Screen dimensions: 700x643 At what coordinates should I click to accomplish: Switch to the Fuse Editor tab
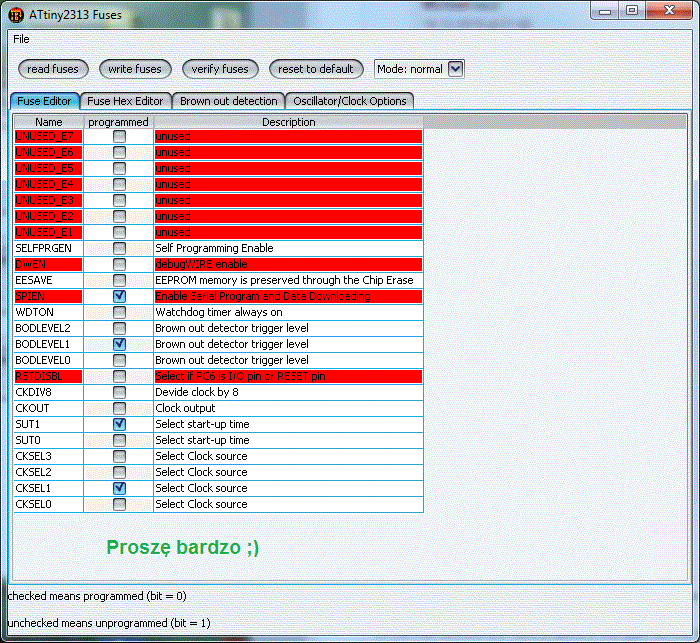coord(44,101)
